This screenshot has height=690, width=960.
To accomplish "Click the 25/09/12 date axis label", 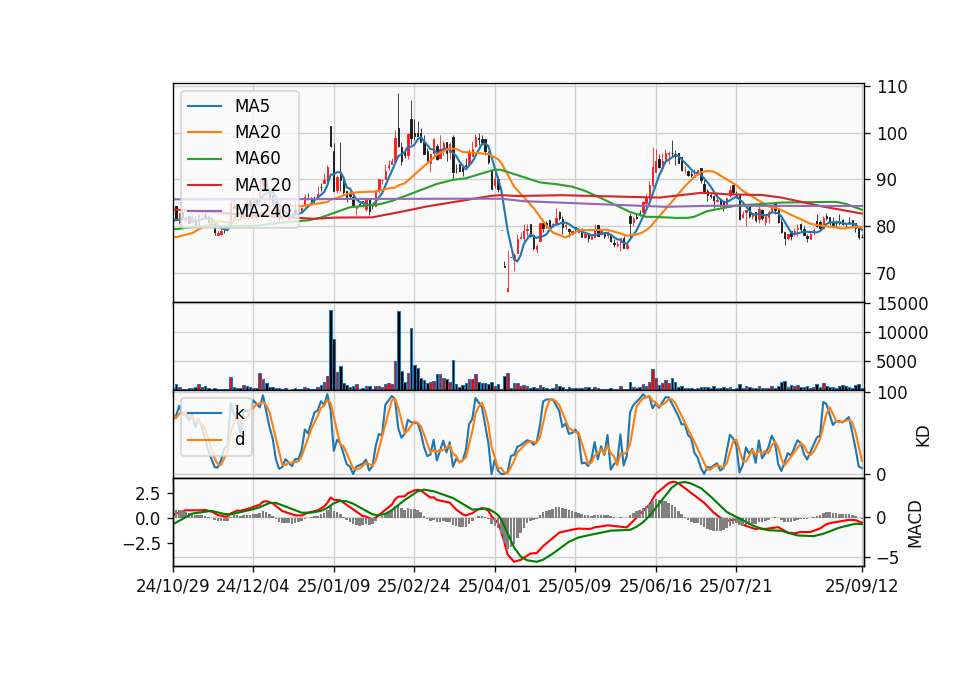I will tap(862, 586).
